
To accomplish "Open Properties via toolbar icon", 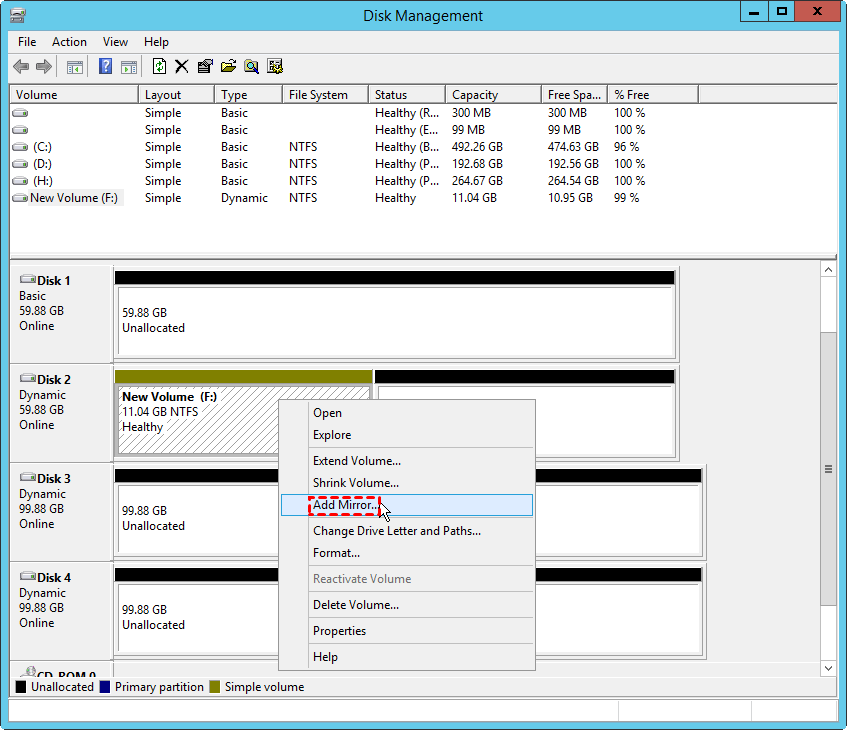I will pos(205,67).
